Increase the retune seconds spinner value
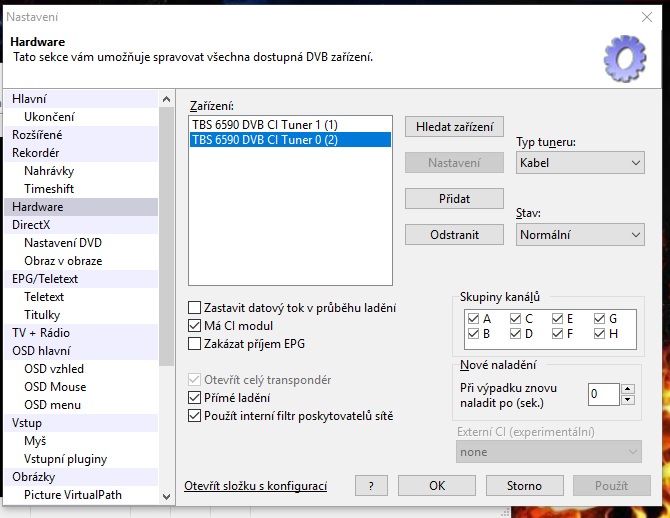The image size is (670, 518). tap(627, 388)
